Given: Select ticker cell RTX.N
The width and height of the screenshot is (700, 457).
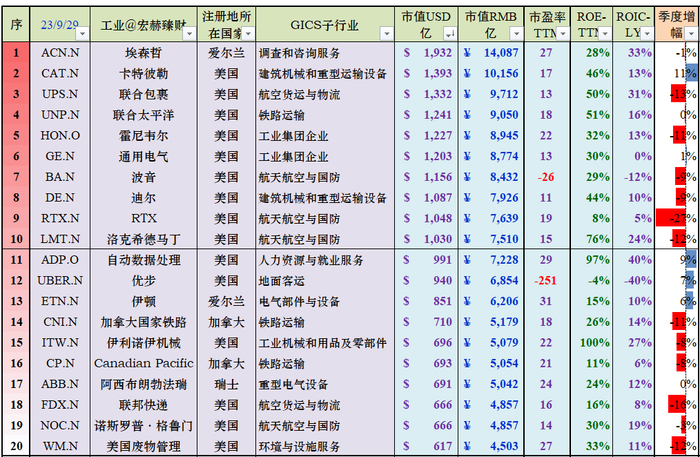Looking at the screenshot, I should (60, 218).
